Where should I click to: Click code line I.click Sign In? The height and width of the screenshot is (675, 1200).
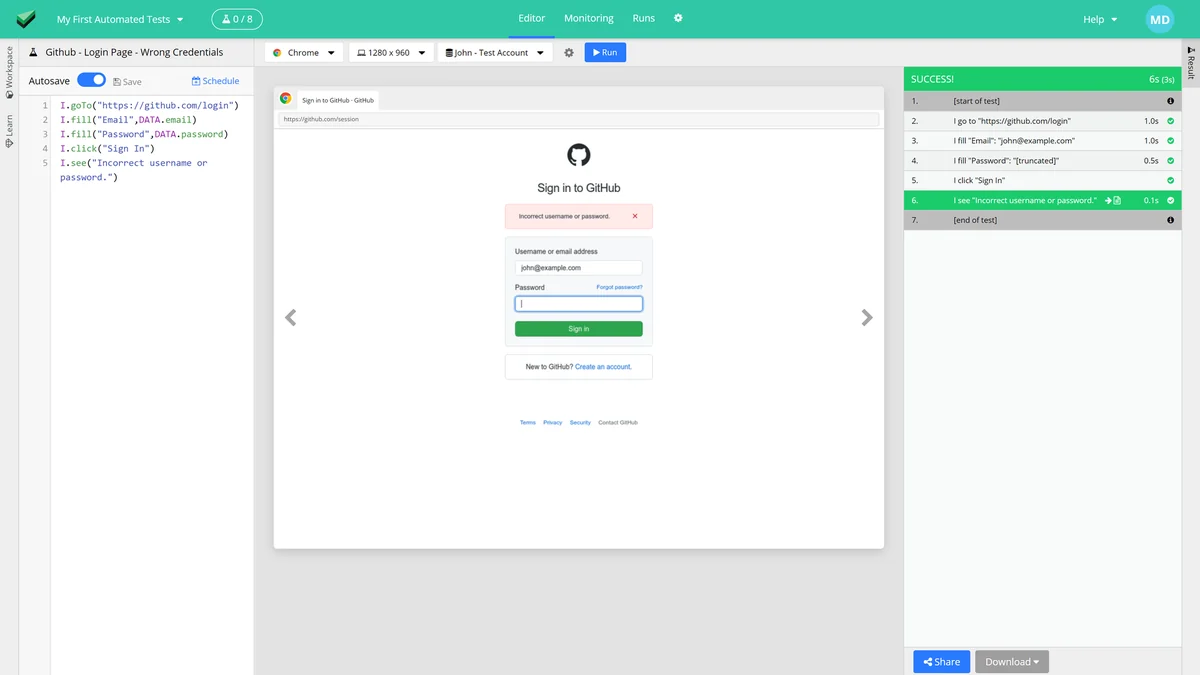[x=107, y=148]
